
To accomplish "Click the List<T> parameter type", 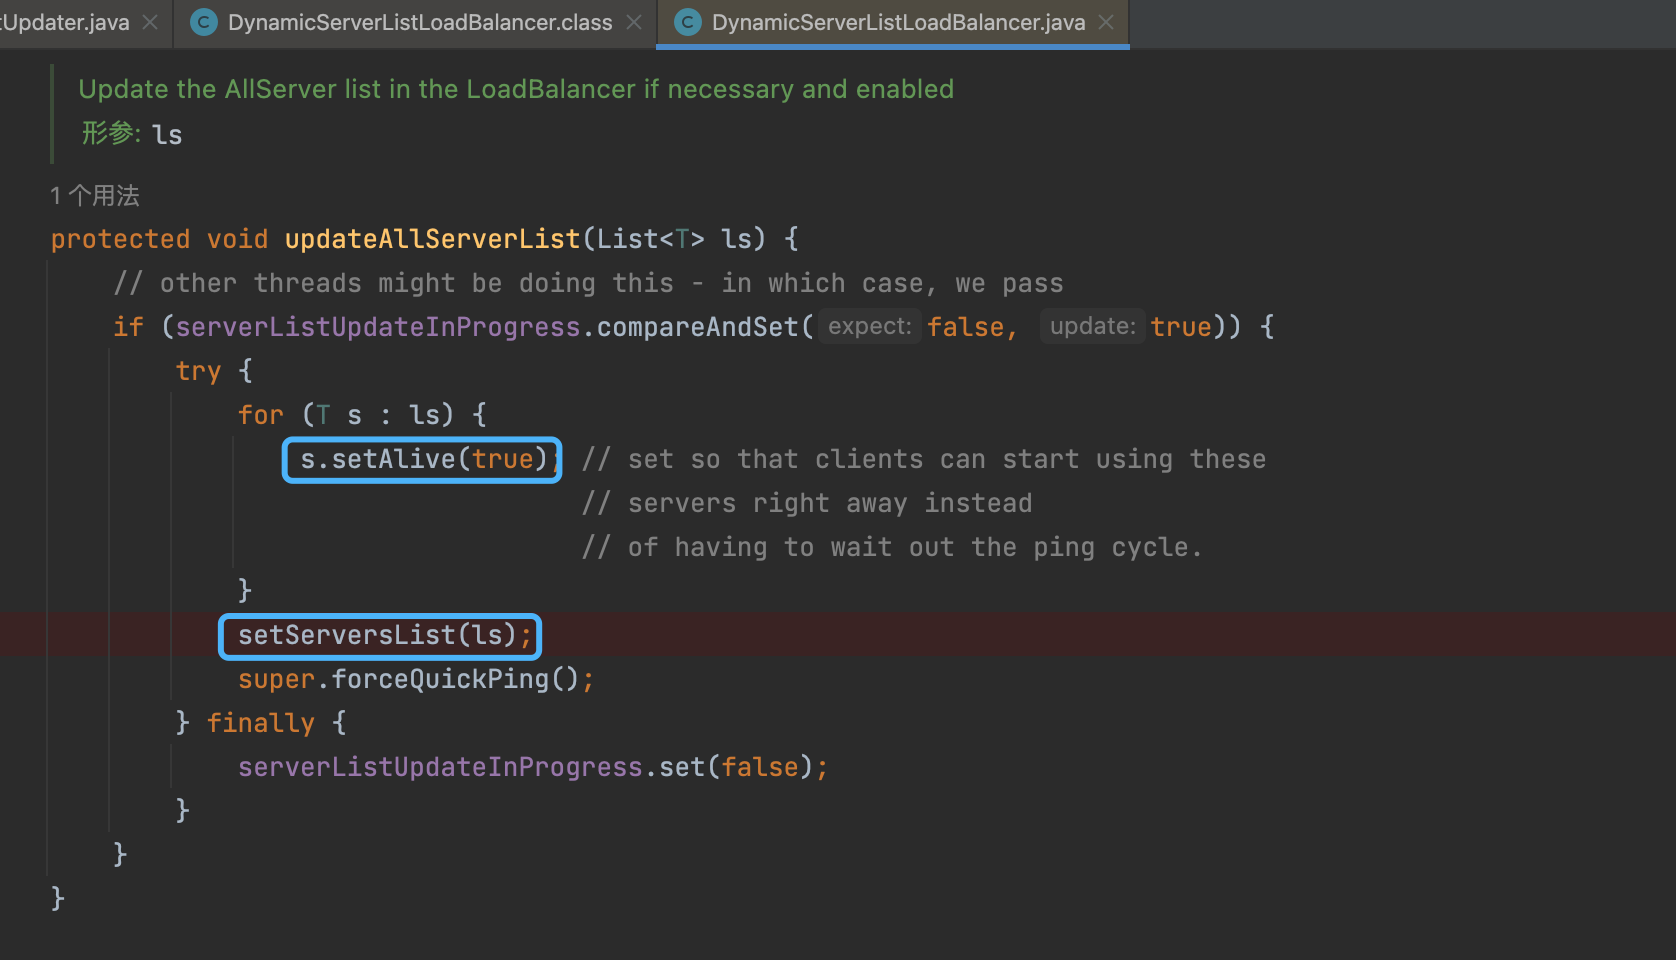I will tap(651, 239).
